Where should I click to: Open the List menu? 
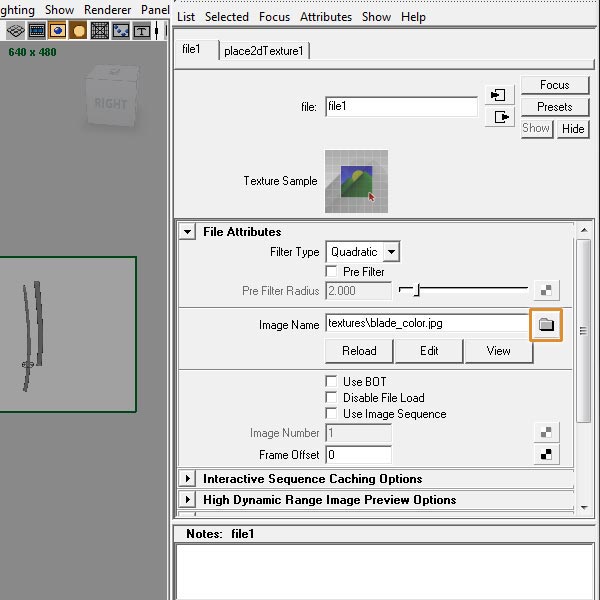(x=186, y=17)
